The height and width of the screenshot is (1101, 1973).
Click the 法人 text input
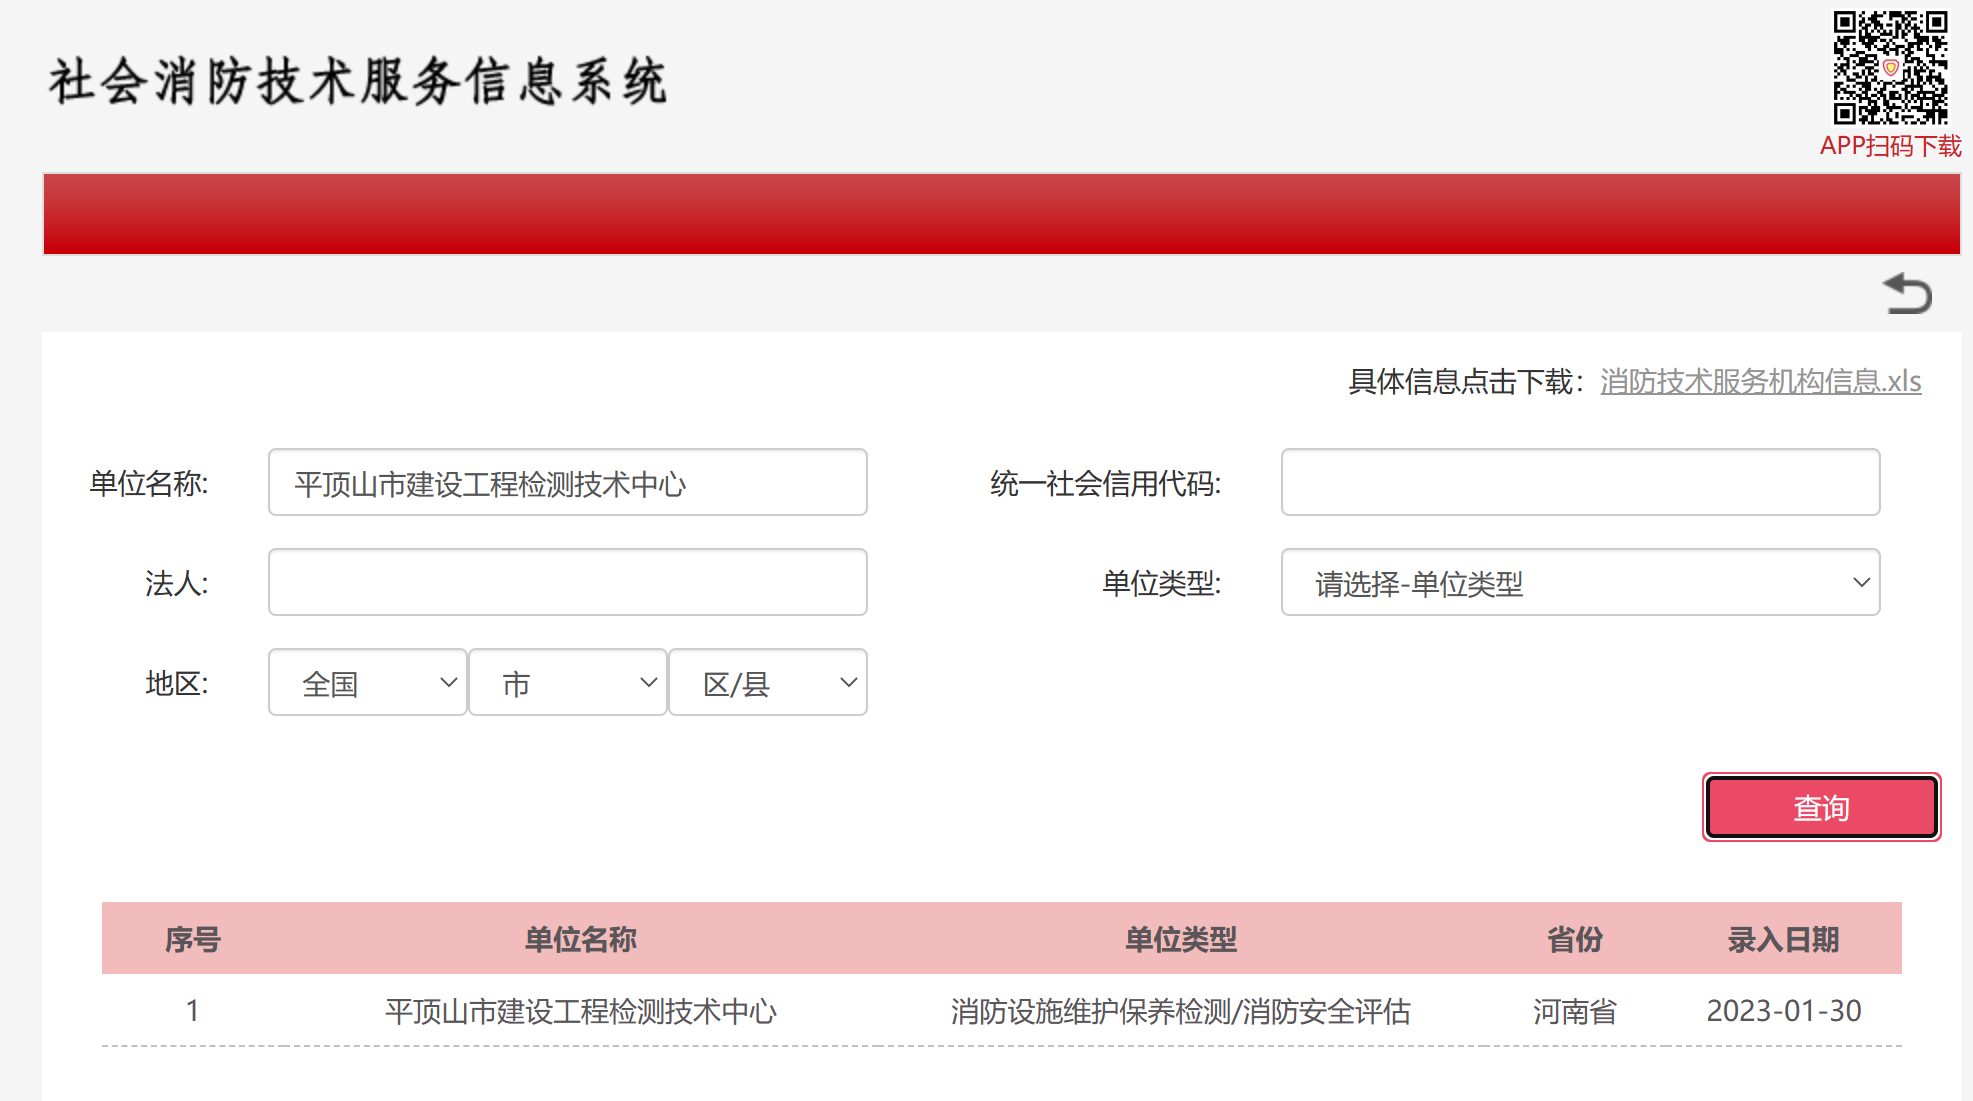(567, 583)
